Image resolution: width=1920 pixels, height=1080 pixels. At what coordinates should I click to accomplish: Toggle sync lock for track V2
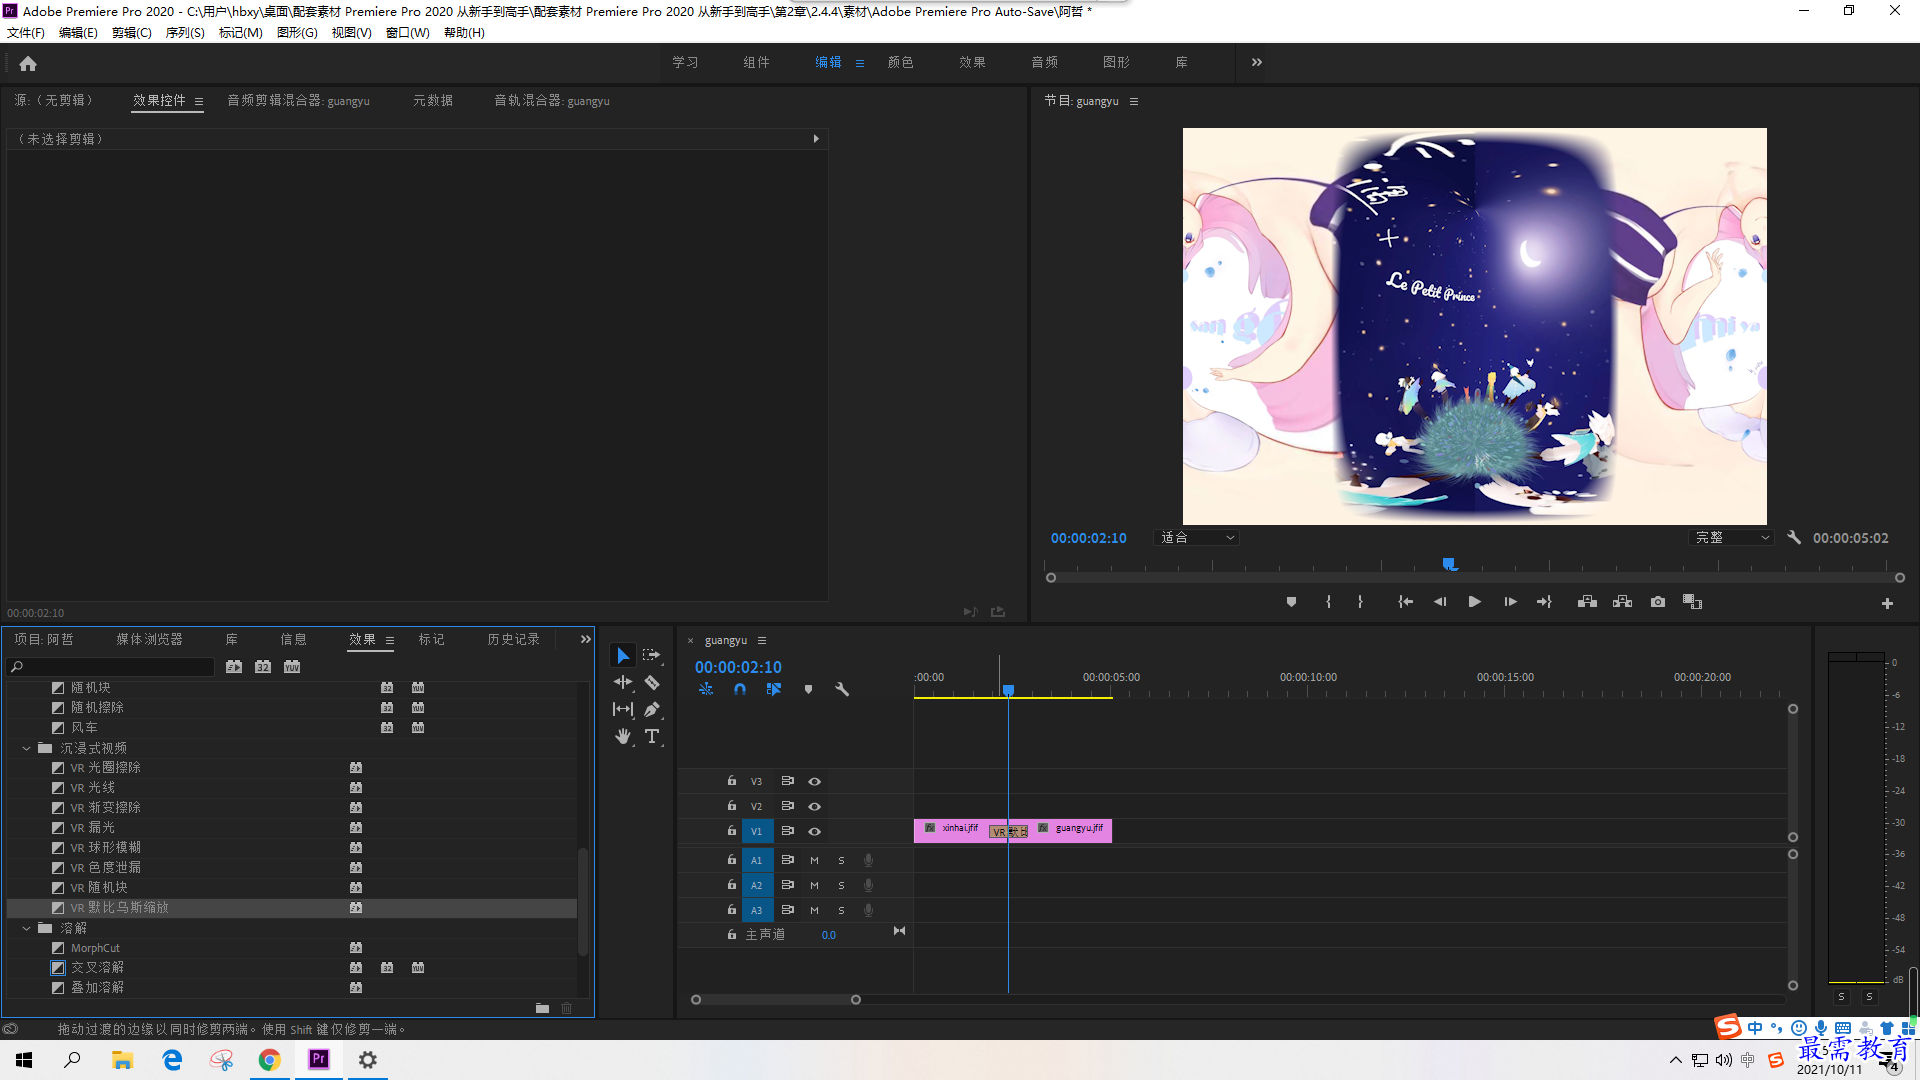pyautogui.click(x=787, y=806)
